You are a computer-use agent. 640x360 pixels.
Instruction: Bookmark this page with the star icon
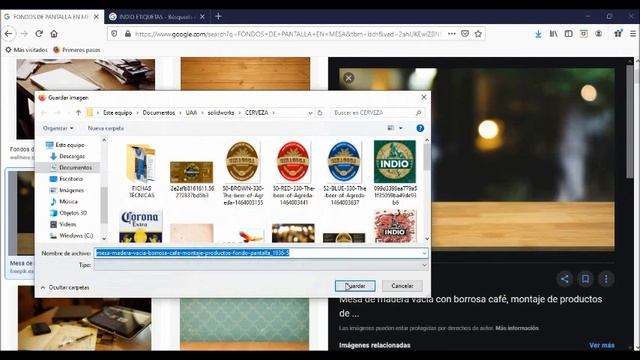coord(478,34)
